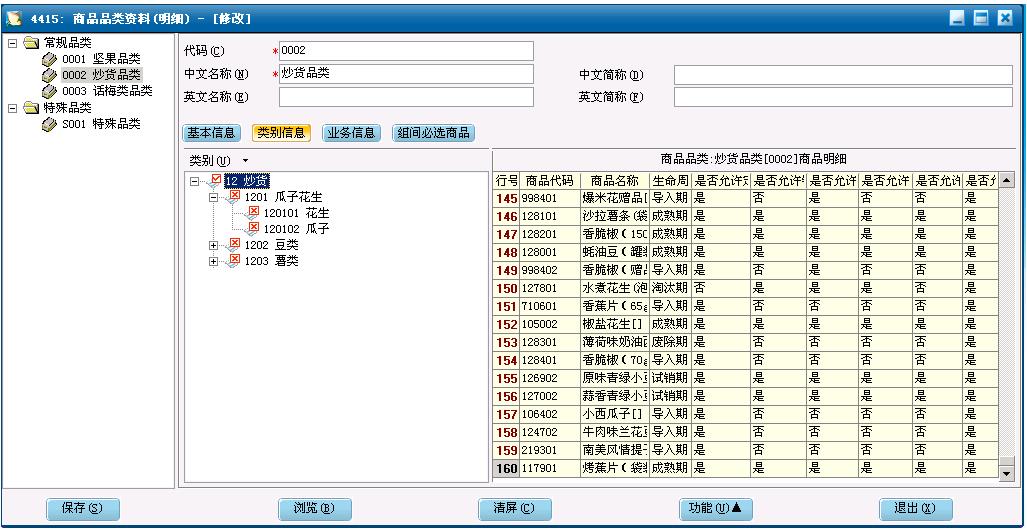Collapse the 1201 瓜子花生 tree node
This screenshot has height=530, width=1027.
[213, 197]
